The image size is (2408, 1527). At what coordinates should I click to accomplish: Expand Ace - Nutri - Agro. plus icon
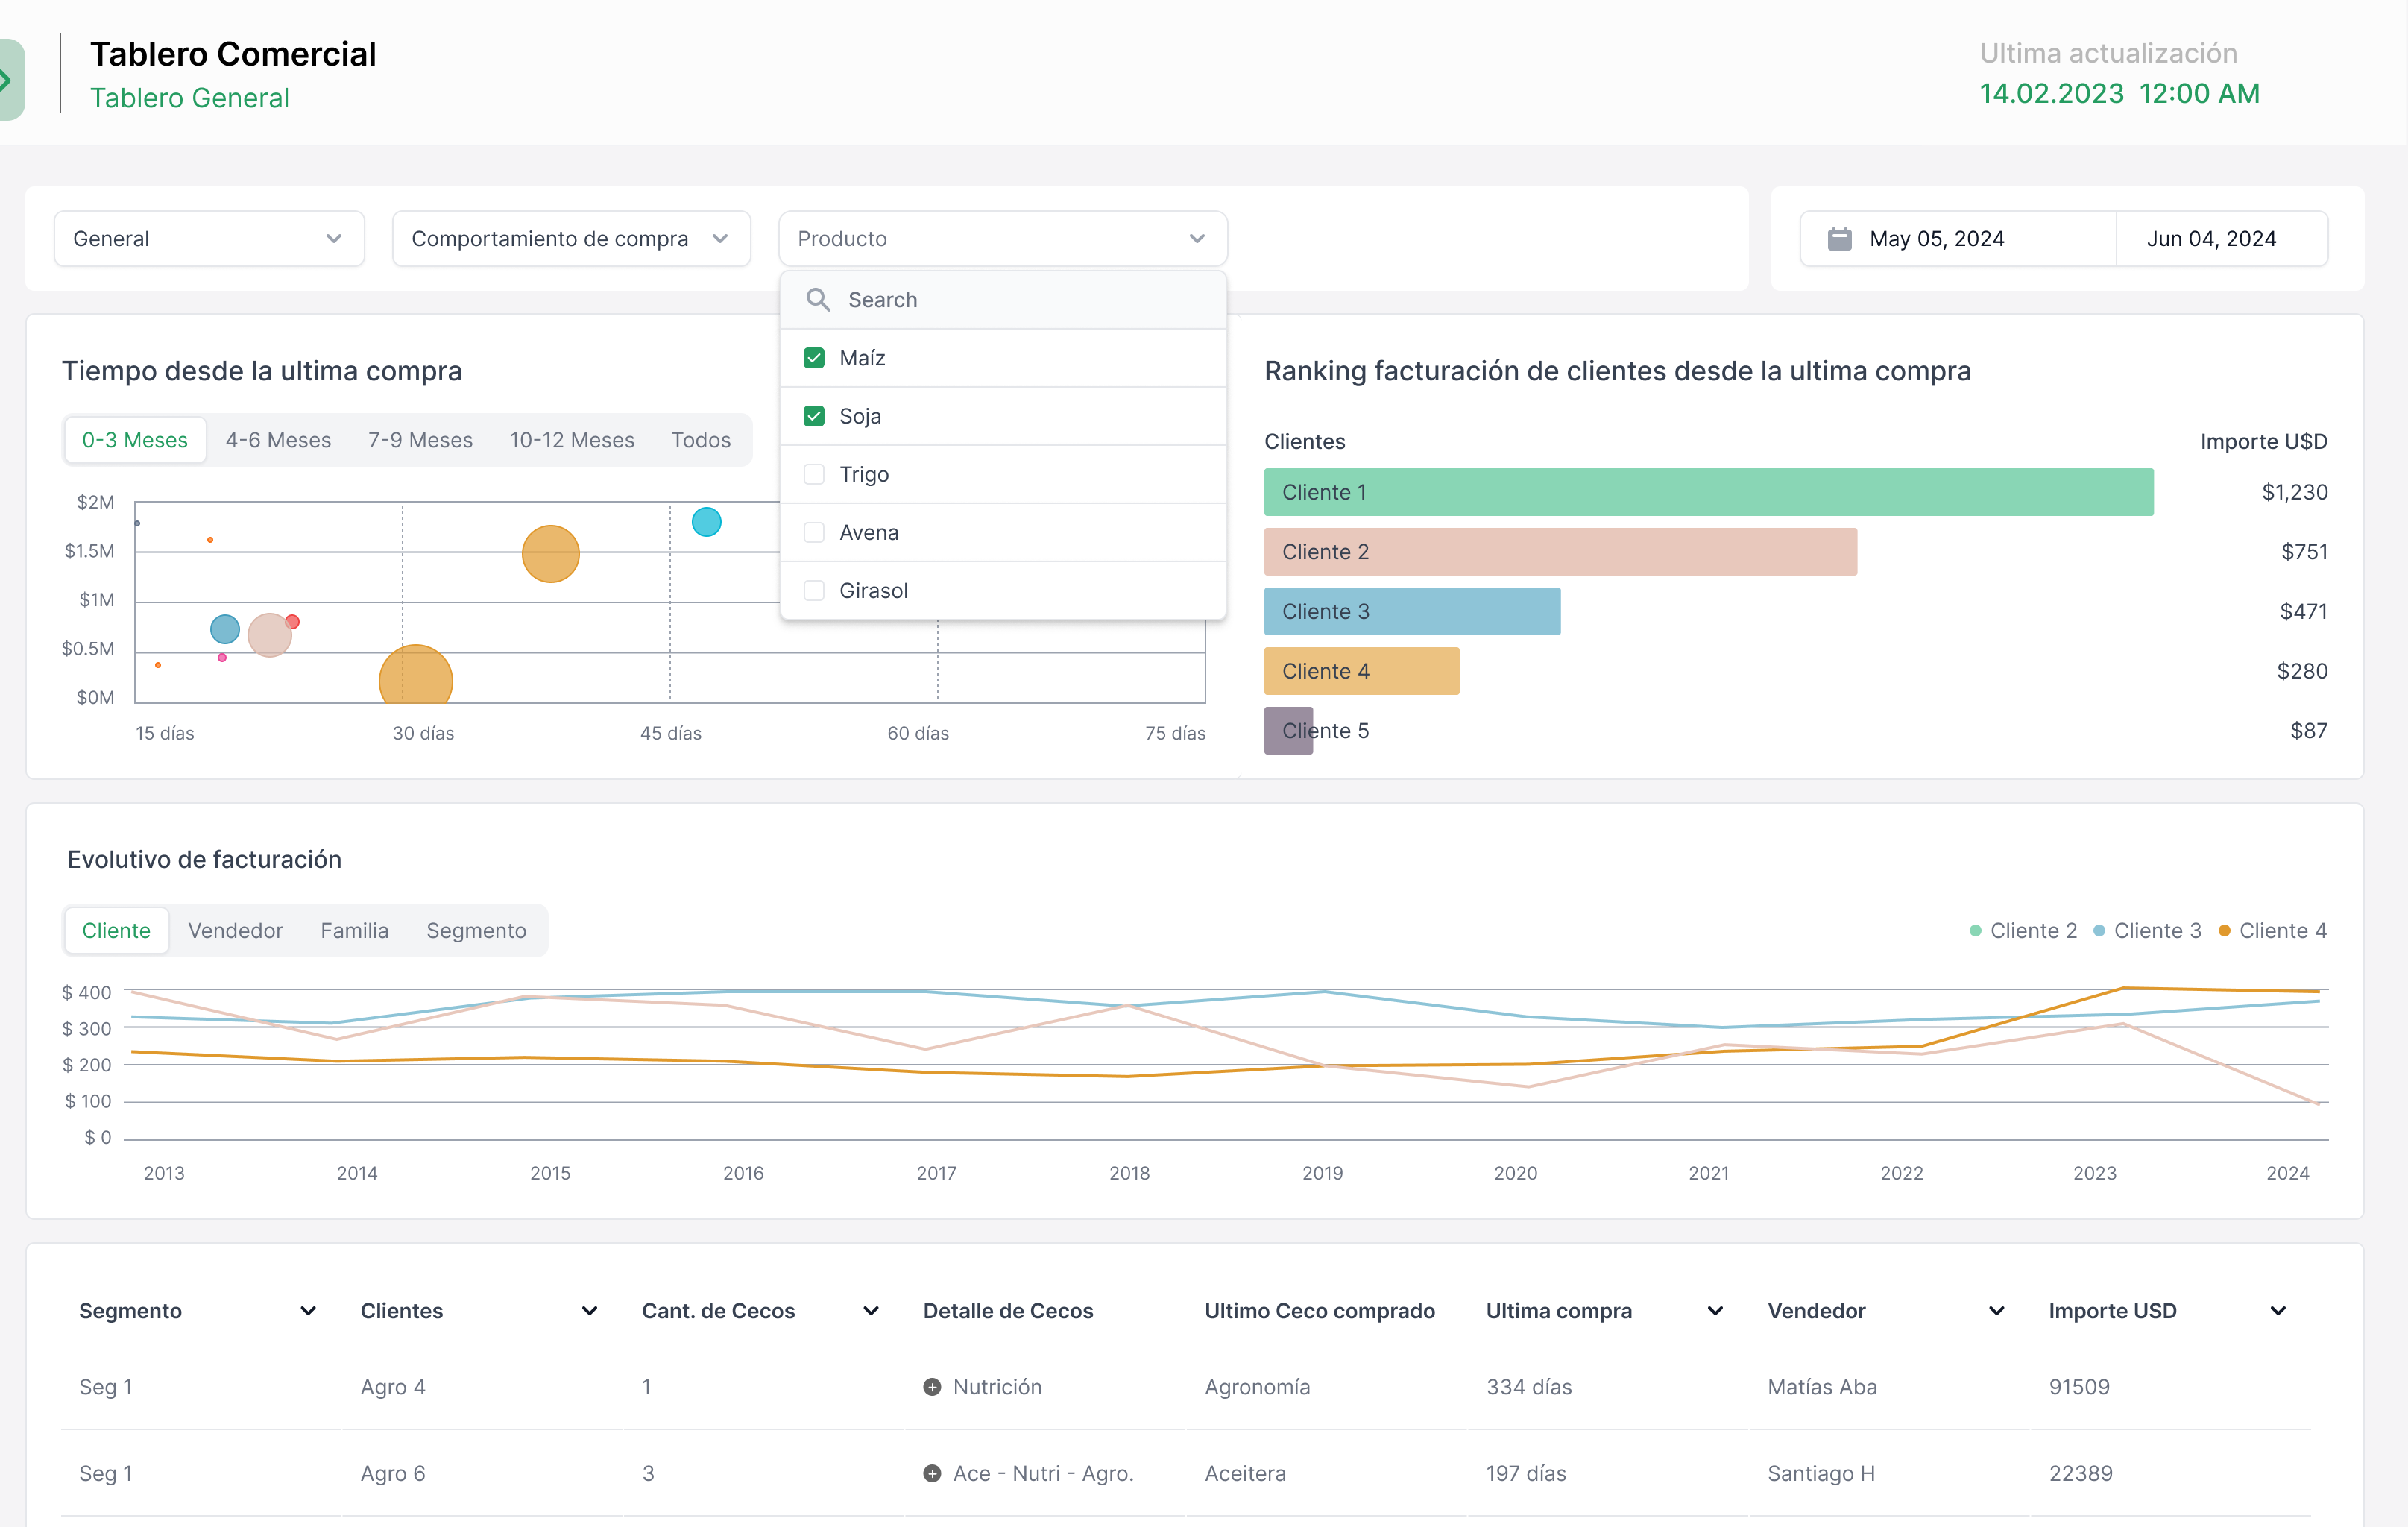(932, 1473)
